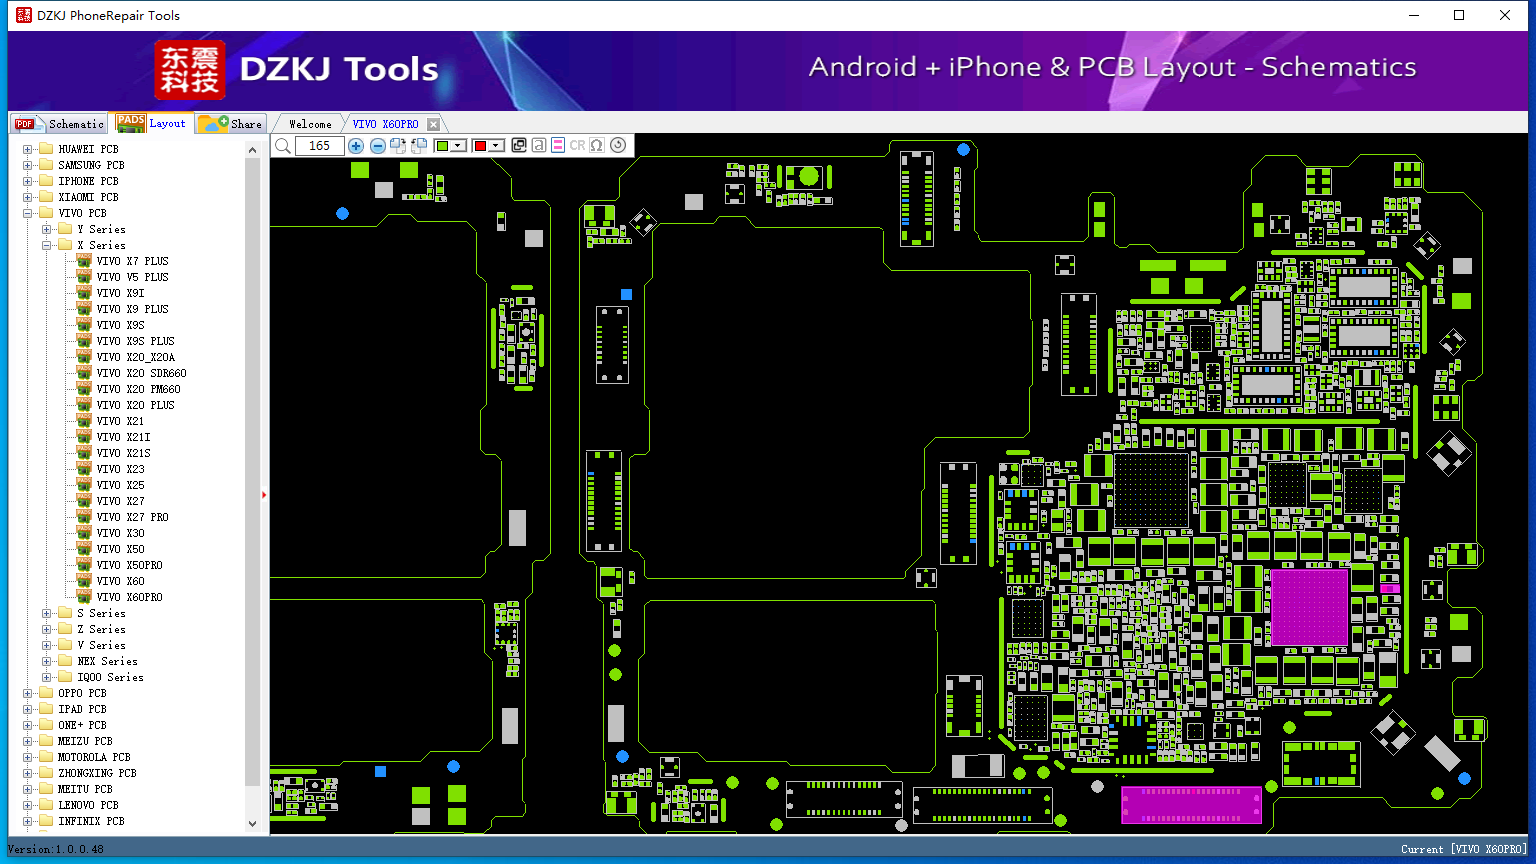Open the Share tab
Viewport: 1536px width, 864px height.
tap(230, 124)
